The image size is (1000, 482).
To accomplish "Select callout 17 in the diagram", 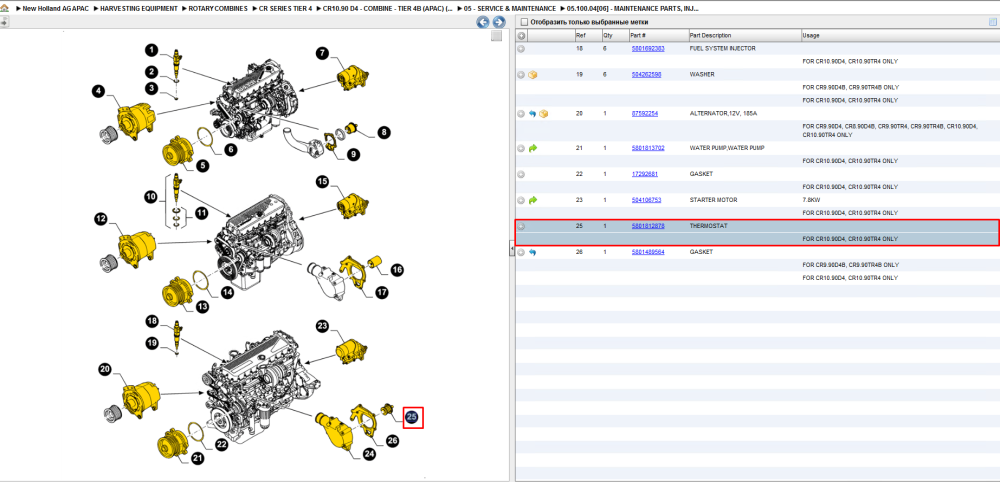I will 381,293.
